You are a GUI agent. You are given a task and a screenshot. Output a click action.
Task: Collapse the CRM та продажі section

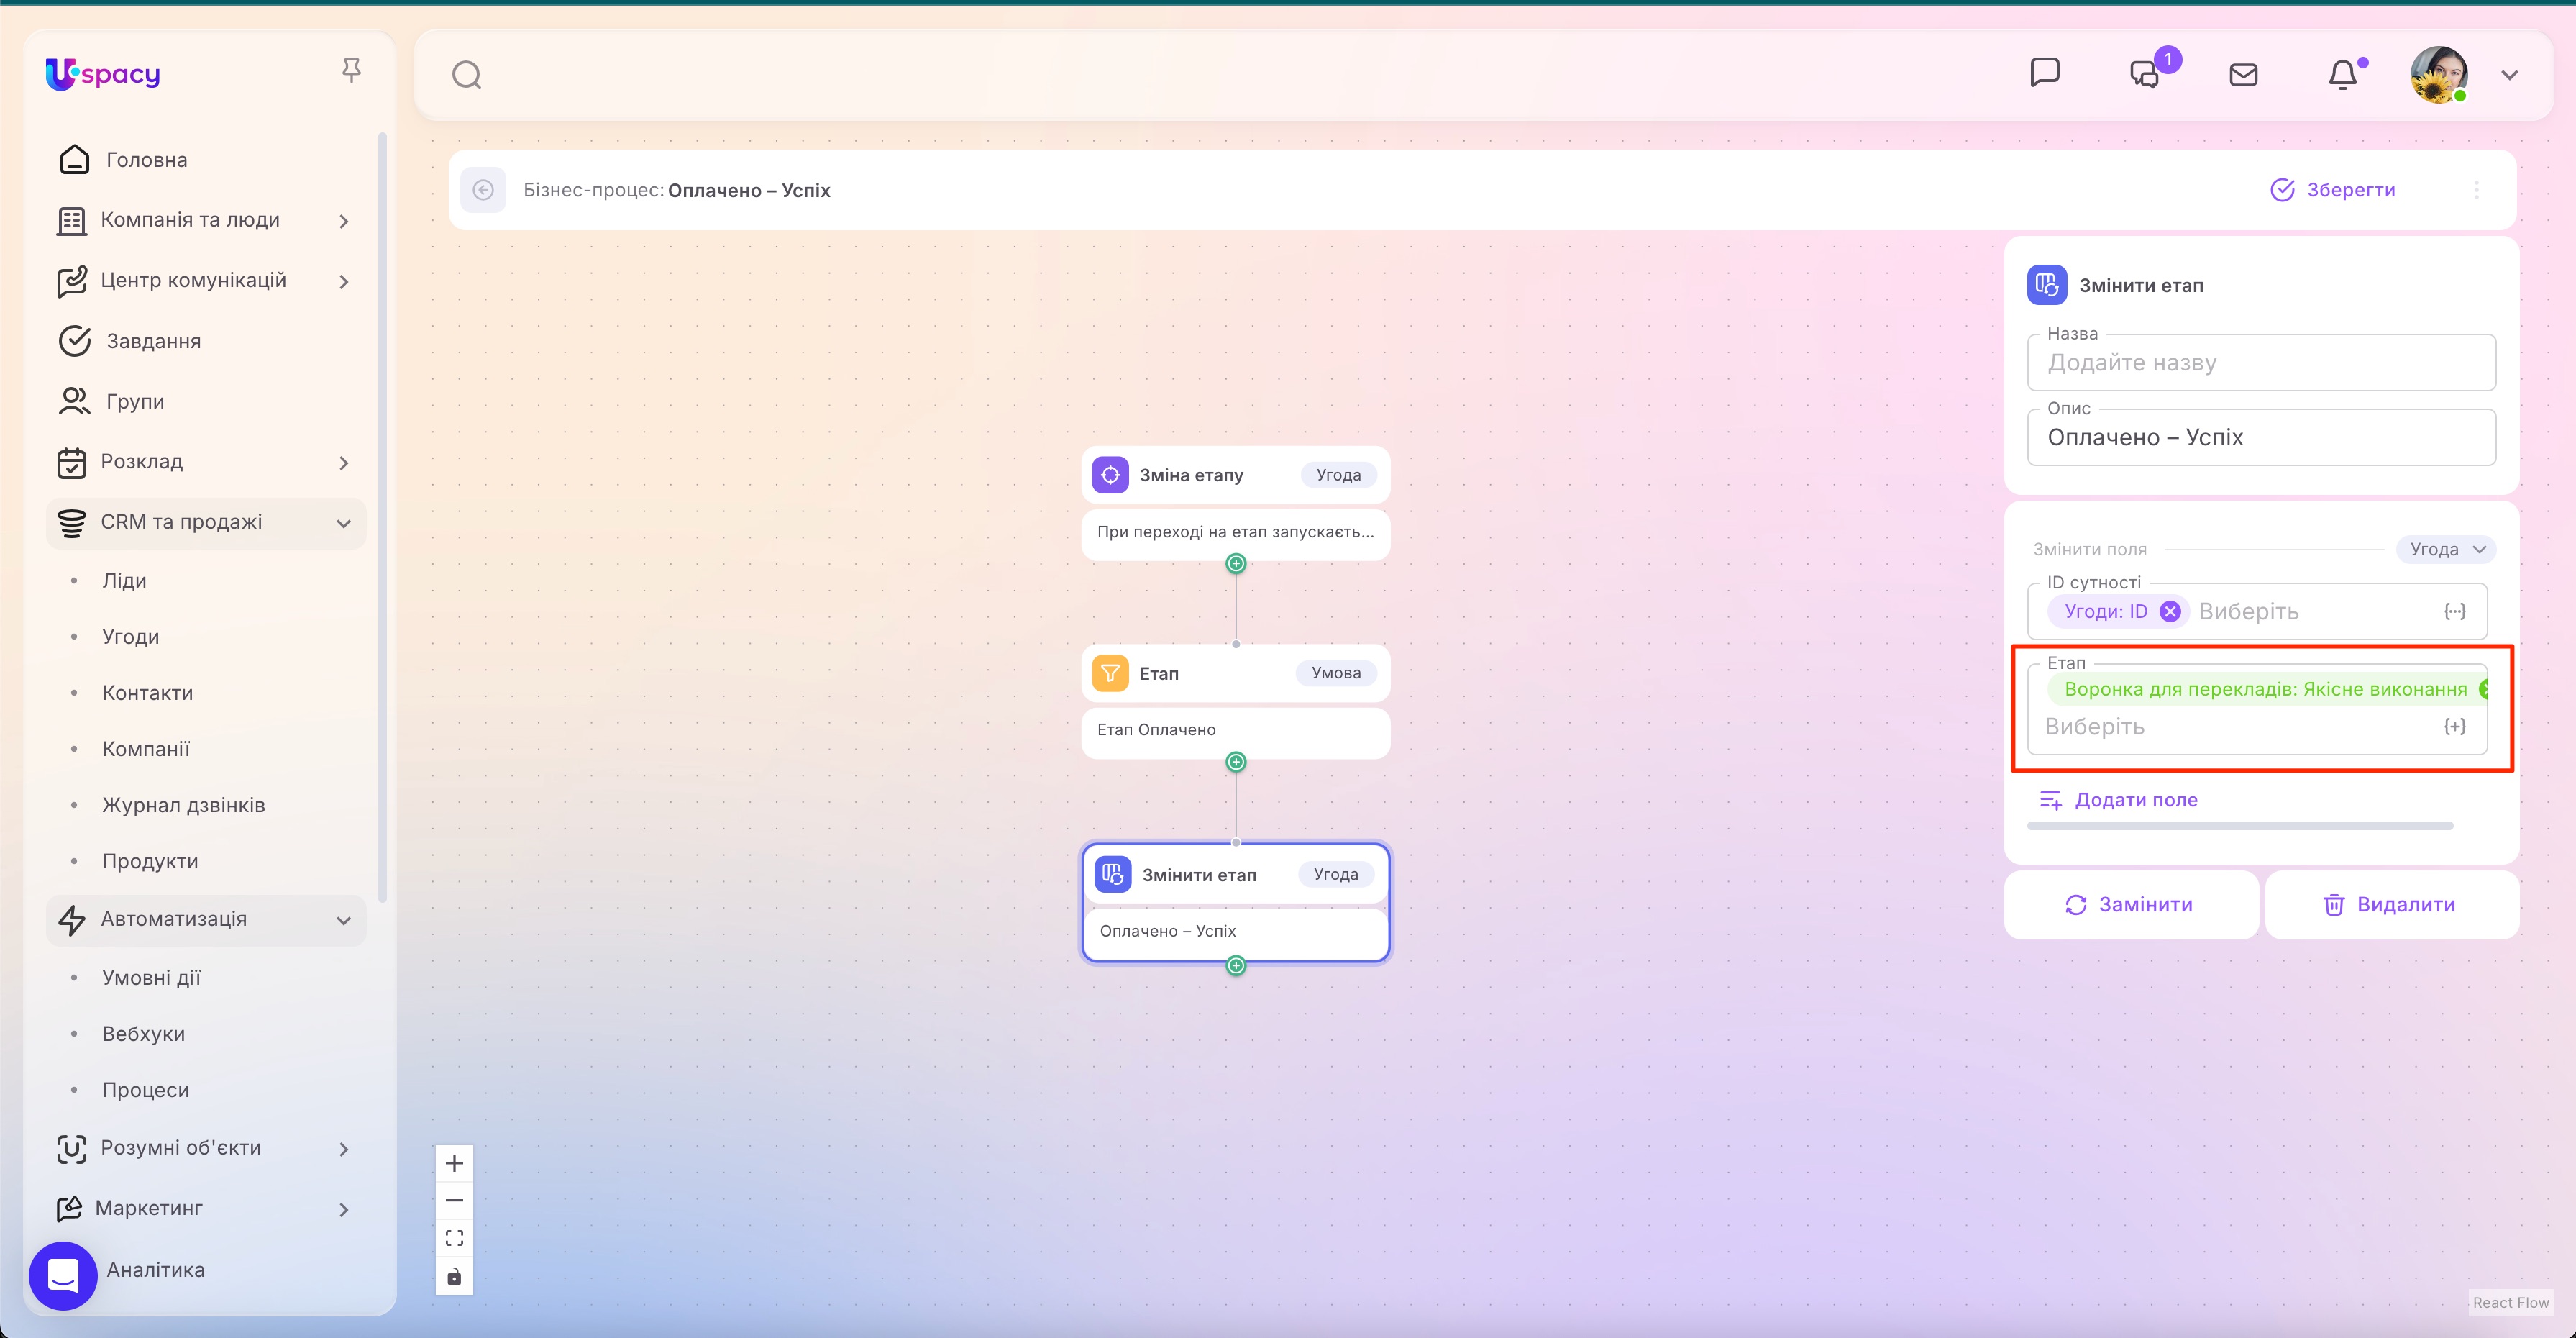(343, 523)
